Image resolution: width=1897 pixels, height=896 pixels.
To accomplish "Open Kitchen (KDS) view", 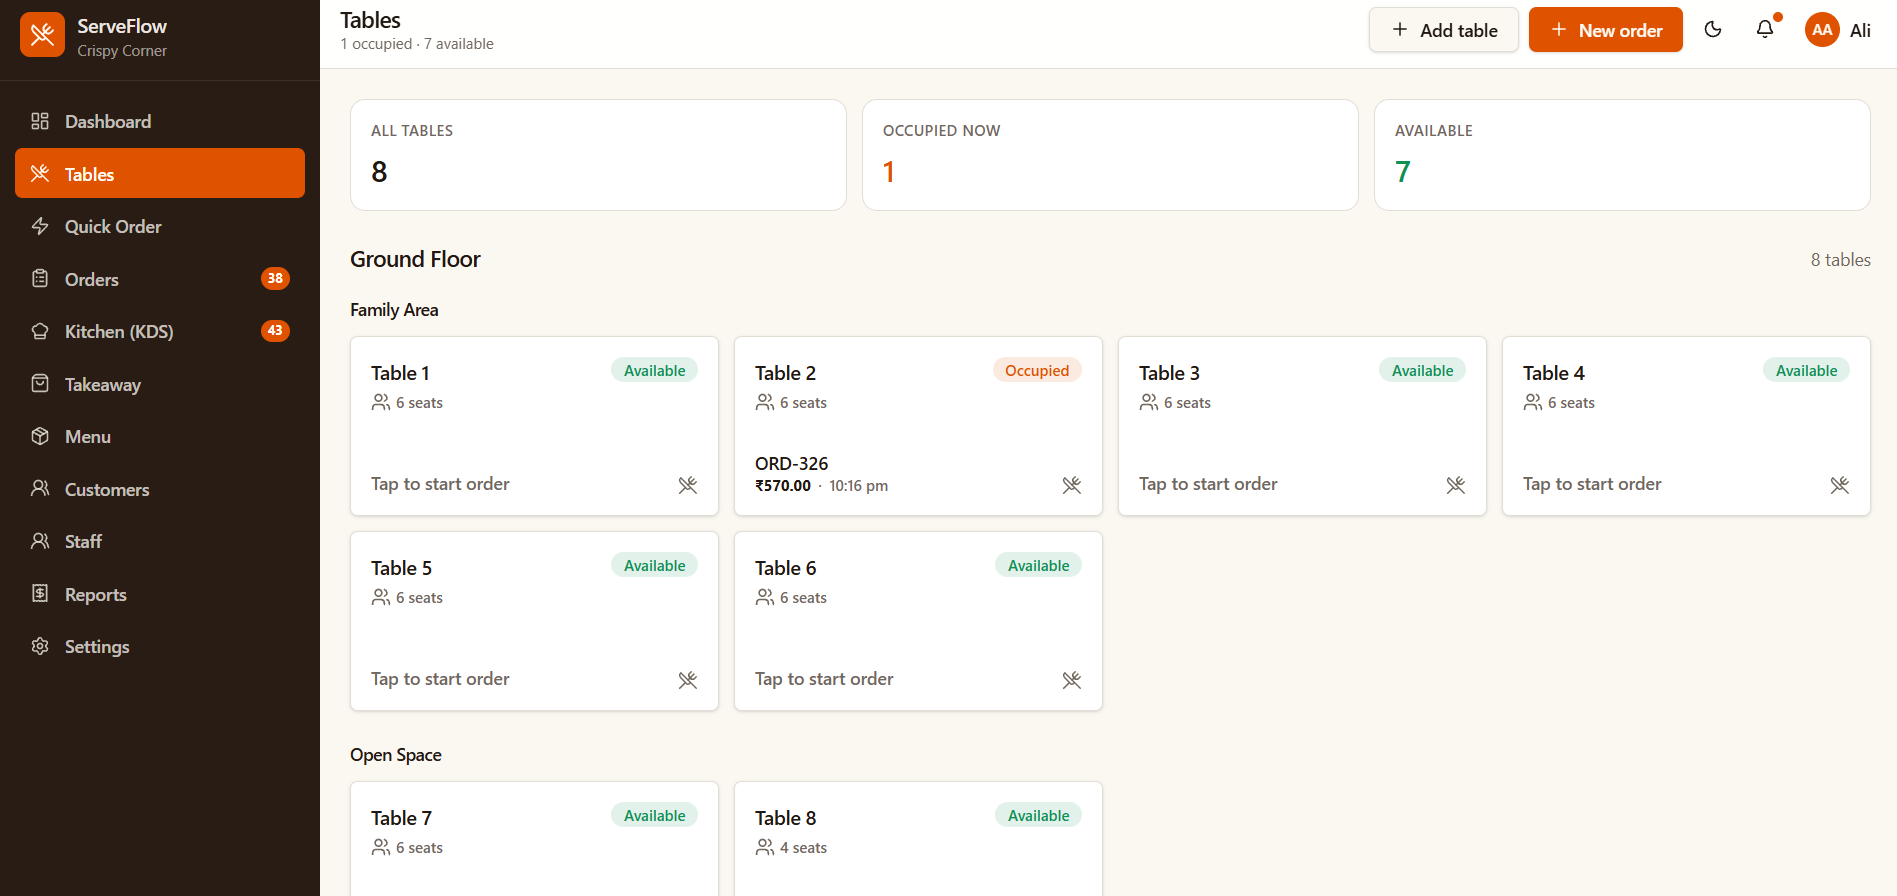I will tap(160, 331).
